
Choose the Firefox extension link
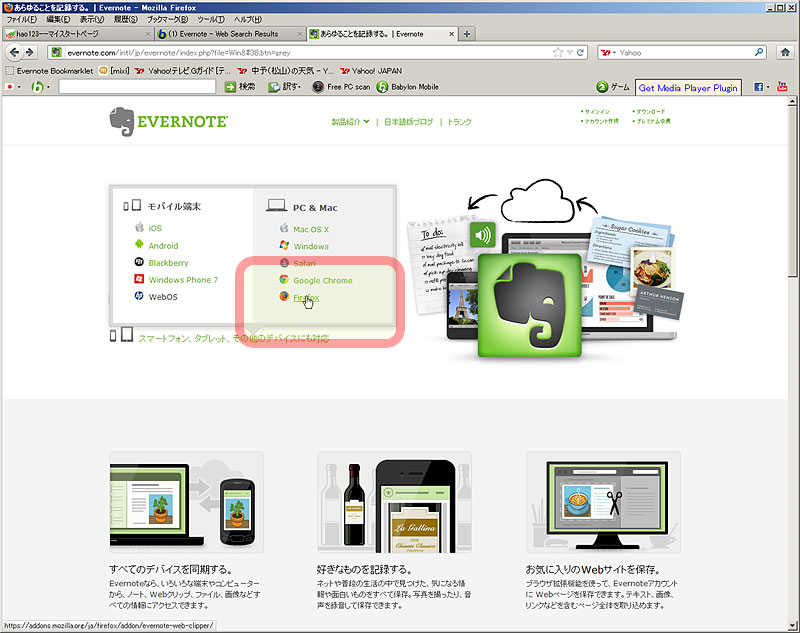click(x=306, y=298)
